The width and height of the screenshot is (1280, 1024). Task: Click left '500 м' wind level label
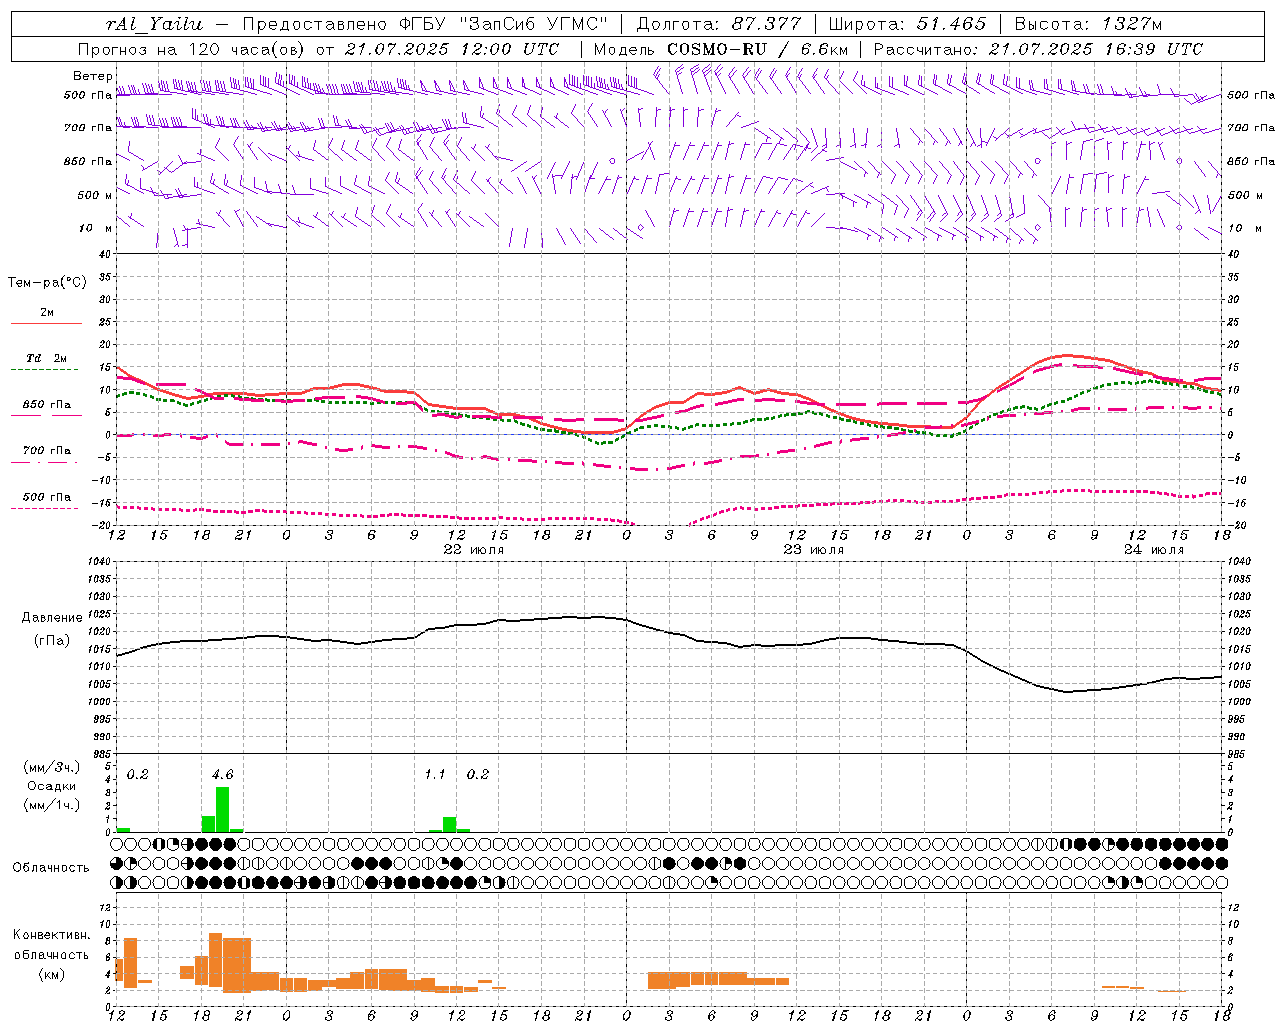[95, 195]
